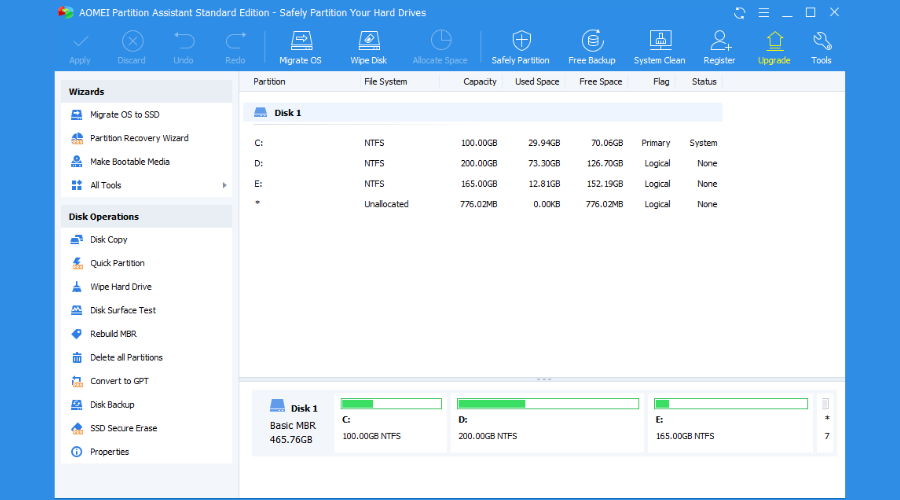The height and width of the screenshot is (500, 900).
Task: Run the Disk Surface Test
Action: [x=123, y=311]
